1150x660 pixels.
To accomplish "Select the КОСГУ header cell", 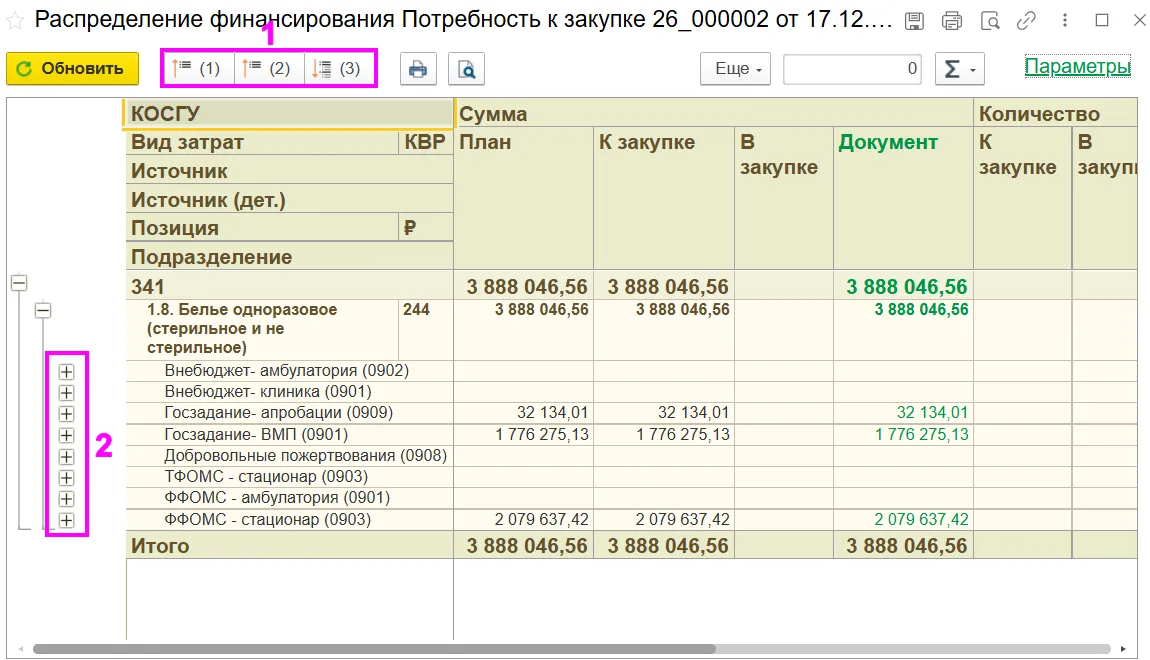I will coord(289,114).
